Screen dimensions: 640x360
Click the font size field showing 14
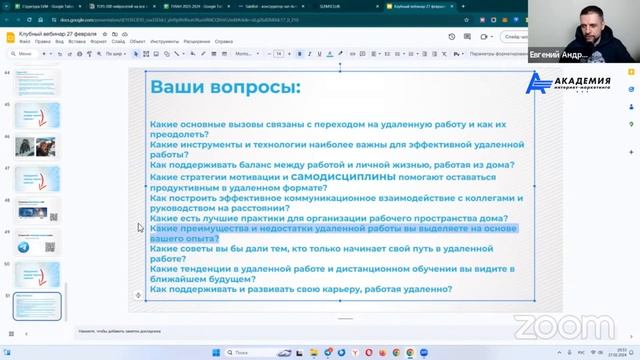(x=279, y=54)
